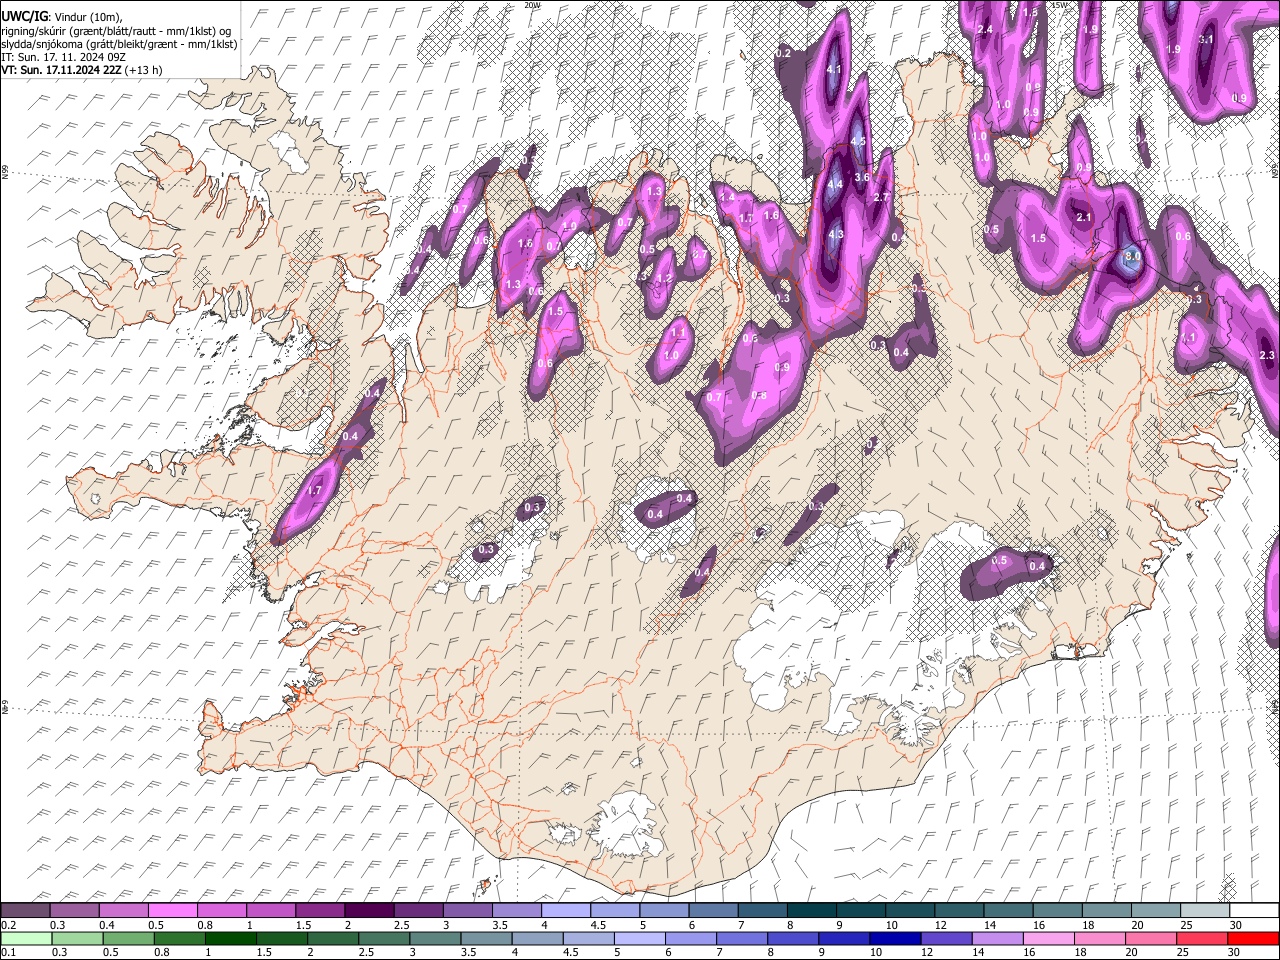Select the 'VT: Sun. 17.11.2024 22Z (+13 h)' line

coord(82,70)
